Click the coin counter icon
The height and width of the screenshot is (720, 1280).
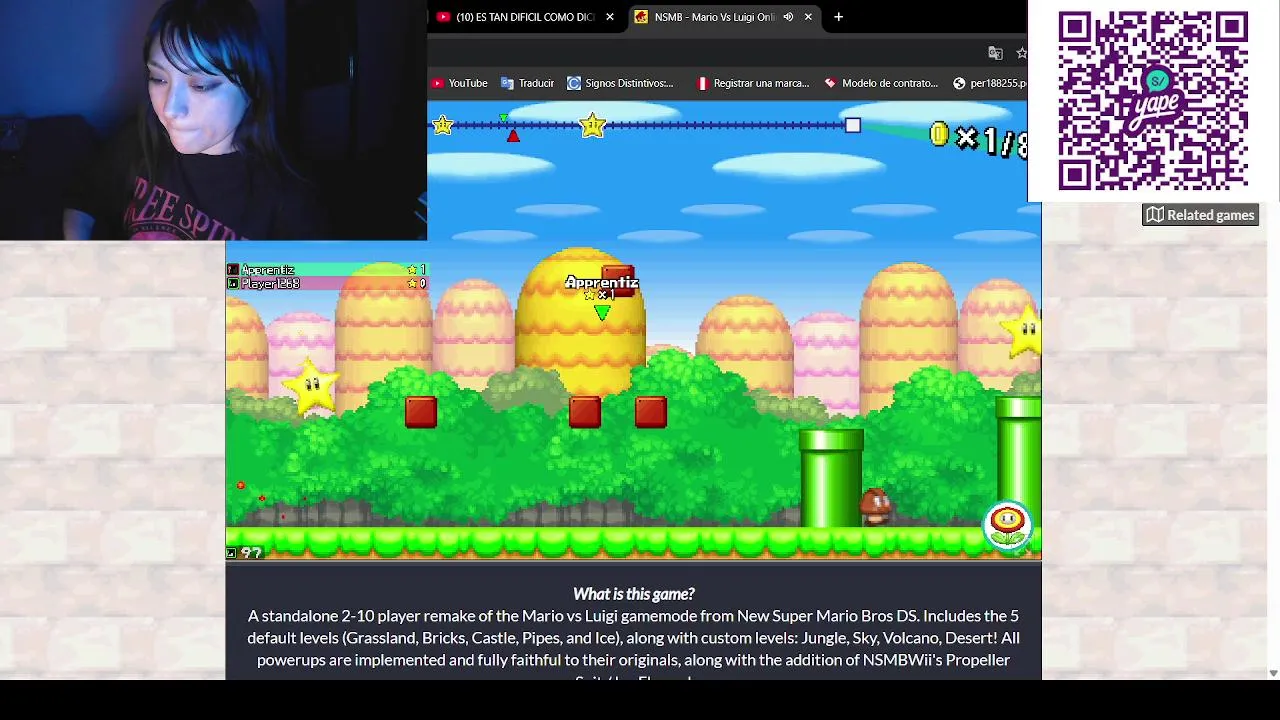938,135
